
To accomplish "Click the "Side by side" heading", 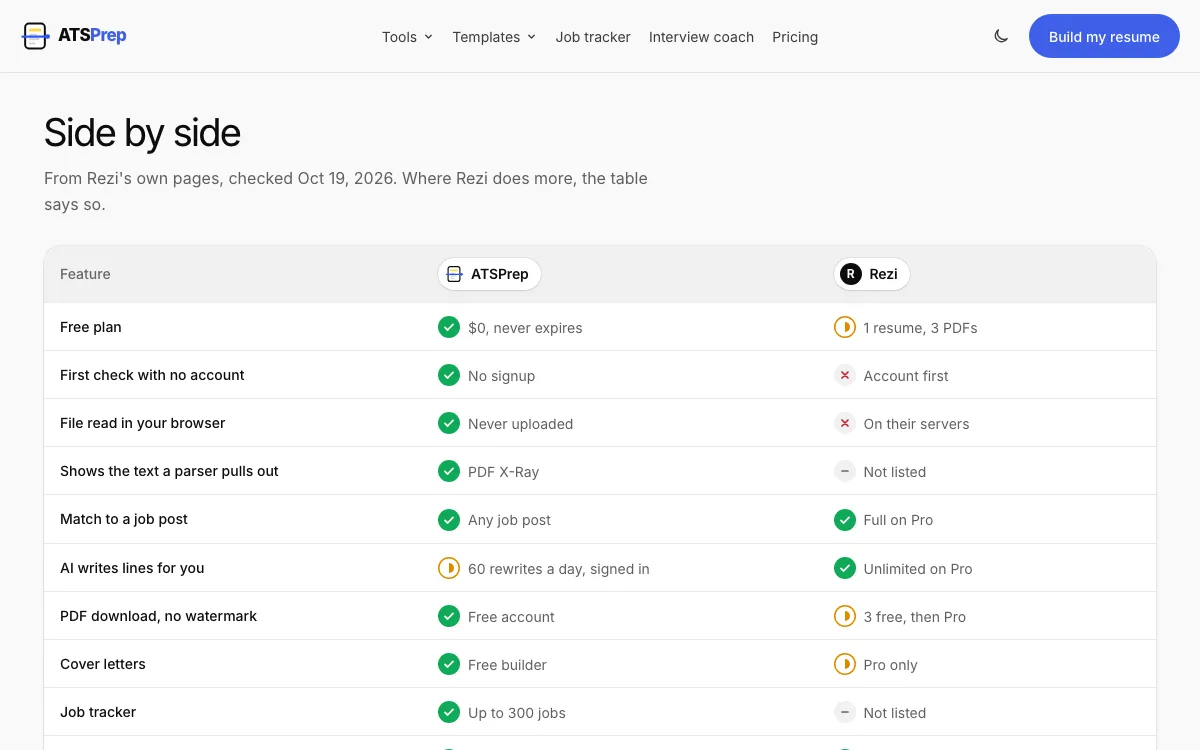I will tap(142, 133).
